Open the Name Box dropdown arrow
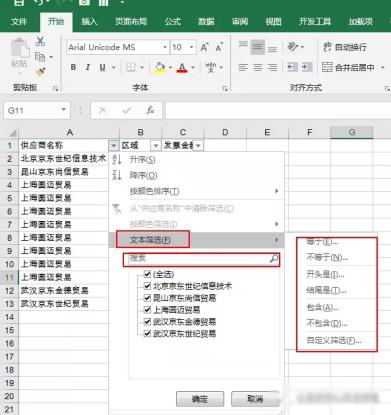Viewport: 391px width, 415px height. tap(63, 110)
